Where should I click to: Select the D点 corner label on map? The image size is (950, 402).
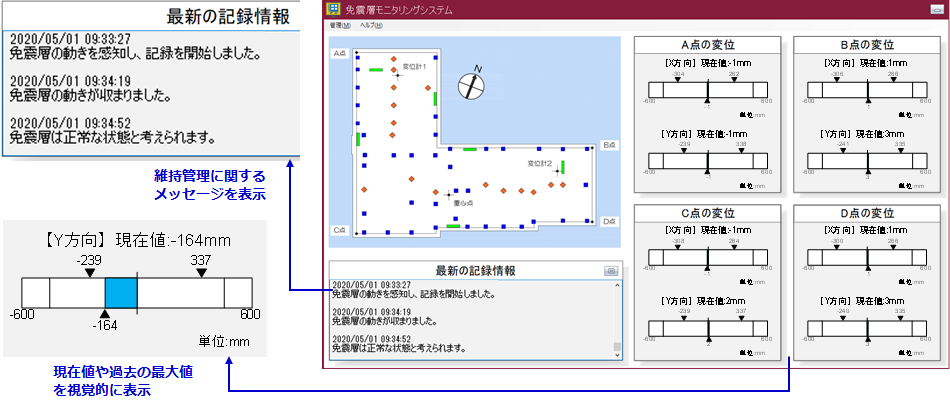pyautogui.click(x=609, y=221)
